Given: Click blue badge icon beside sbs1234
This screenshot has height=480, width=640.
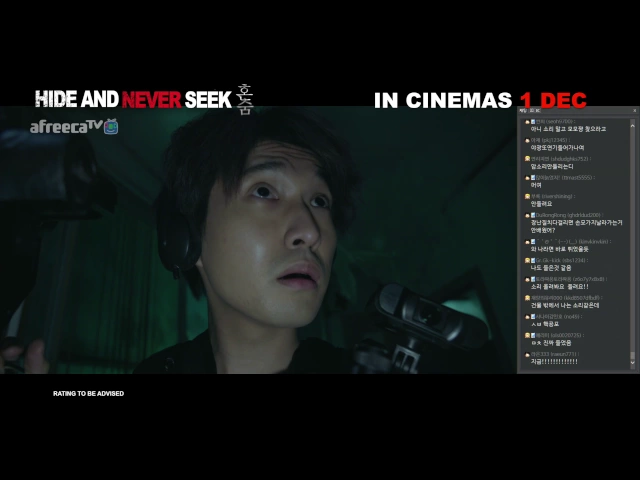Looking at the screenshot, I should tap(533, 260).
